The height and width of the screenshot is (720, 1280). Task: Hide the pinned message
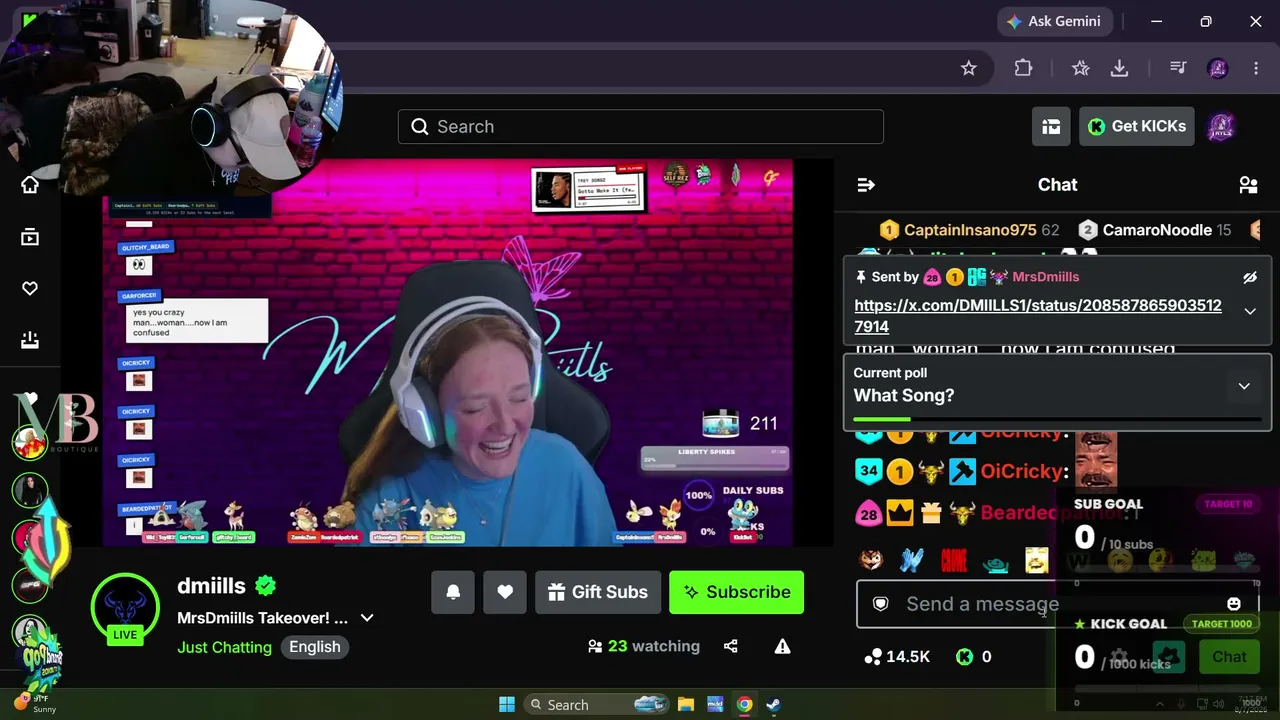(x=1249, y=277)
